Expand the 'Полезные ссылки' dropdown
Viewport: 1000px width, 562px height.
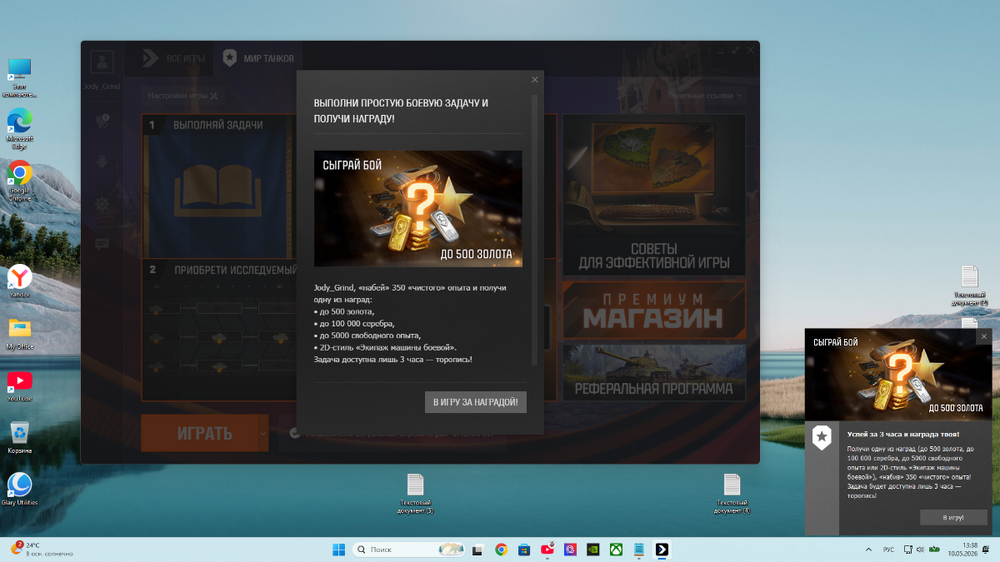(705, 95)
